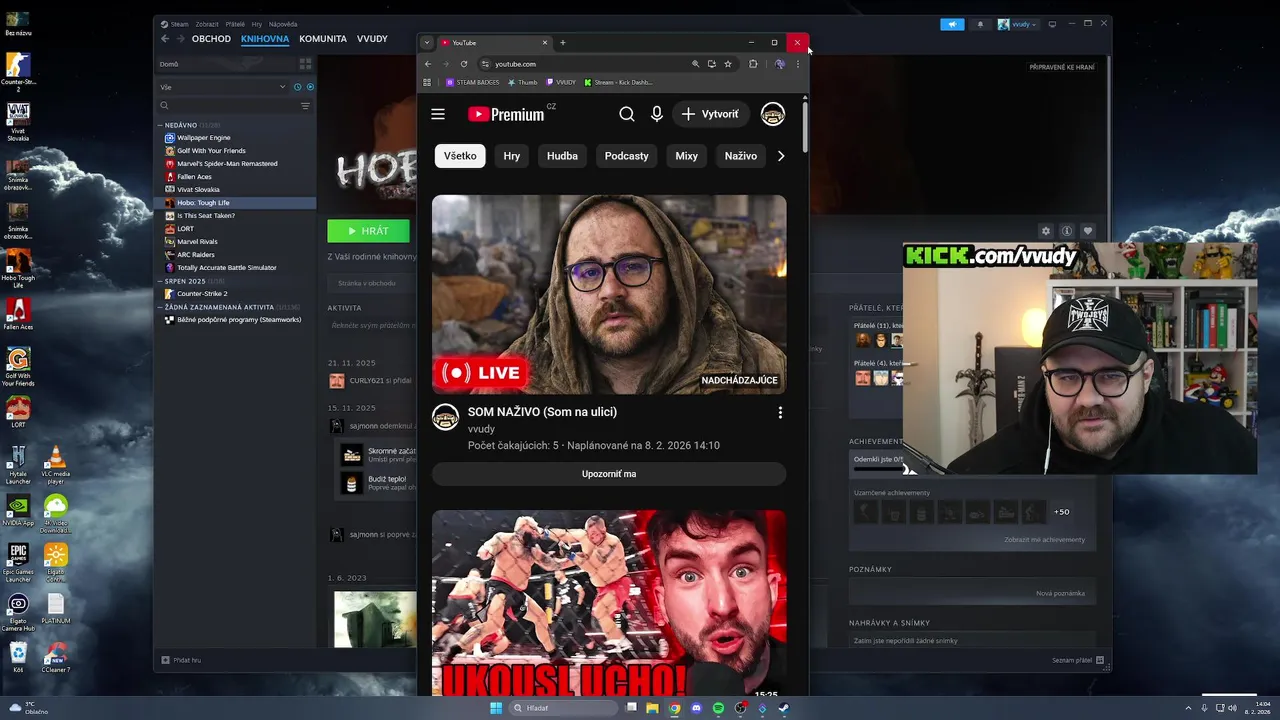Open Steam notifications bell

click(x=980, y=24)
